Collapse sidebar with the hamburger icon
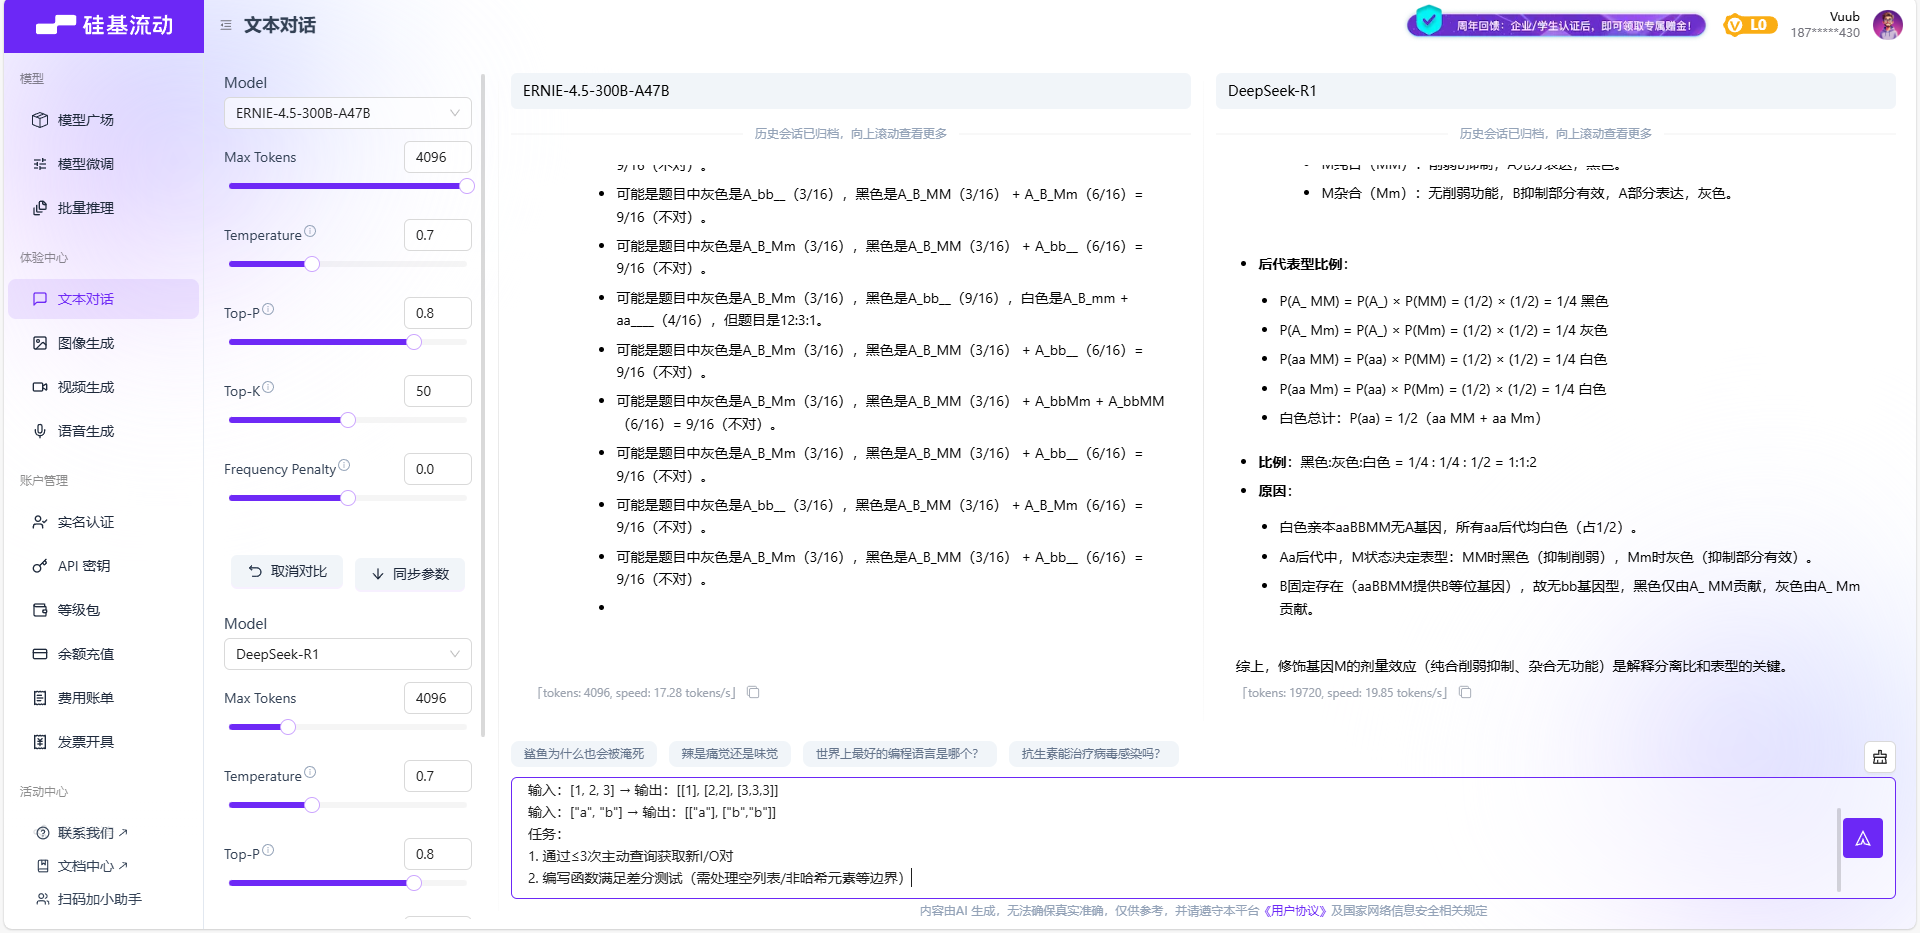 [225, 26]
